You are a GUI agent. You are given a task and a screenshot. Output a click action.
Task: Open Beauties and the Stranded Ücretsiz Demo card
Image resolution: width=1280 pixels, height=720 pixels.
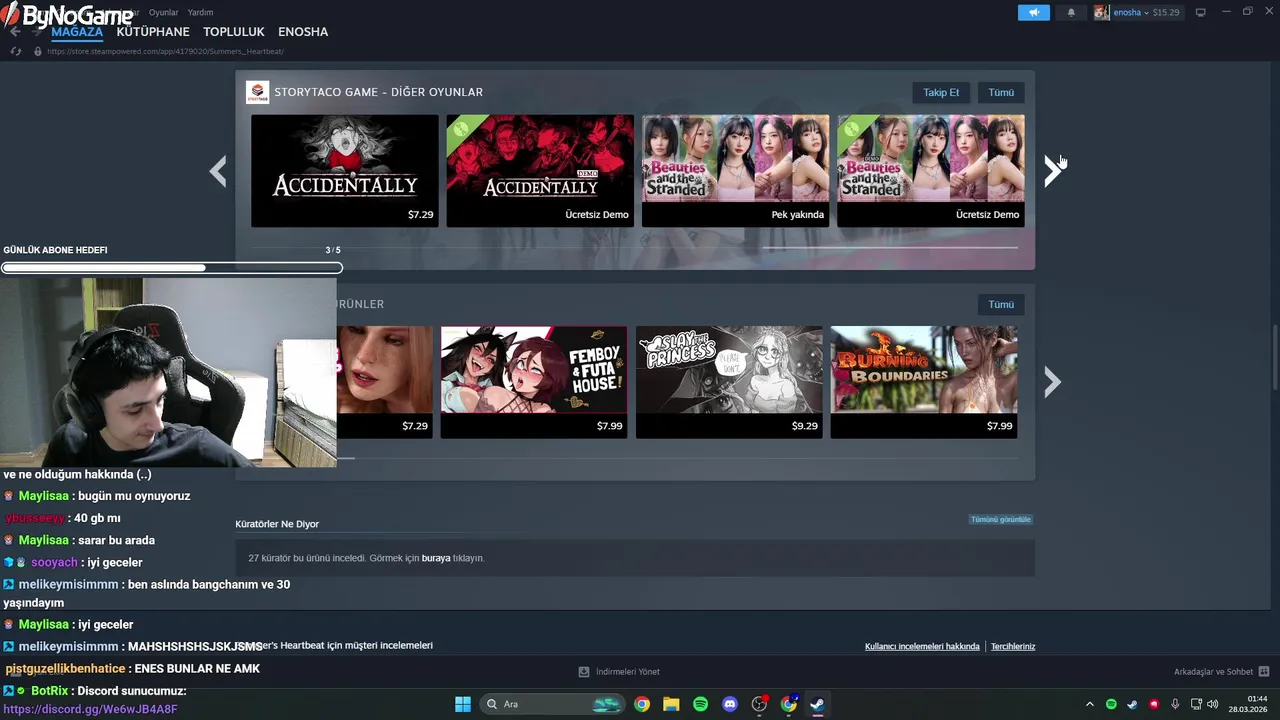click(930, 170)
